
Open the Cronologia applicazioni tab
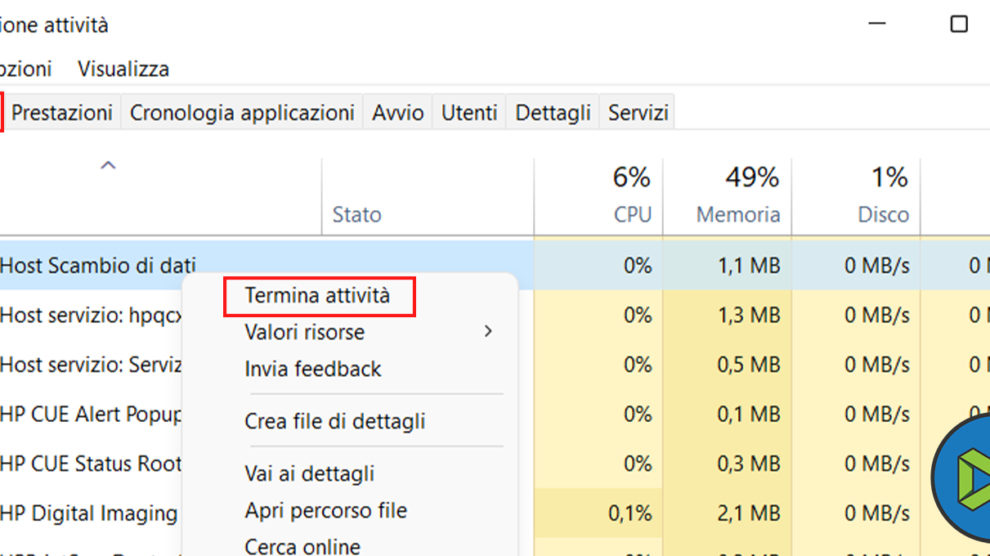[242, 113]
